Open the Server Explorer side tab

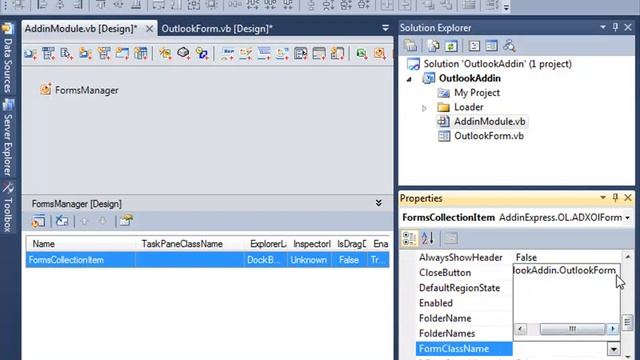coord(7,138)
